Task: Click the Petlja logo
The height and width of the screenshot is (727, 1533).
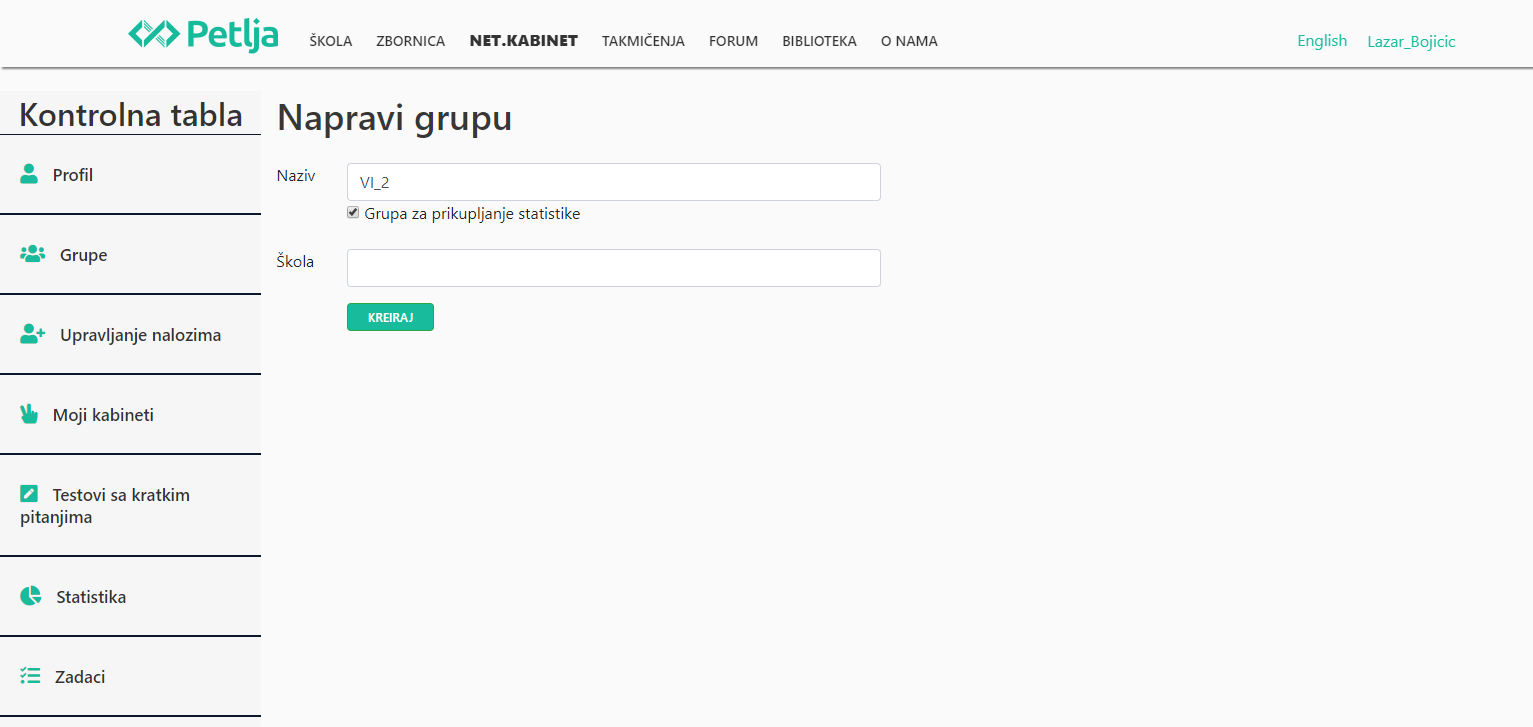Action: click(x=203, y=35)
